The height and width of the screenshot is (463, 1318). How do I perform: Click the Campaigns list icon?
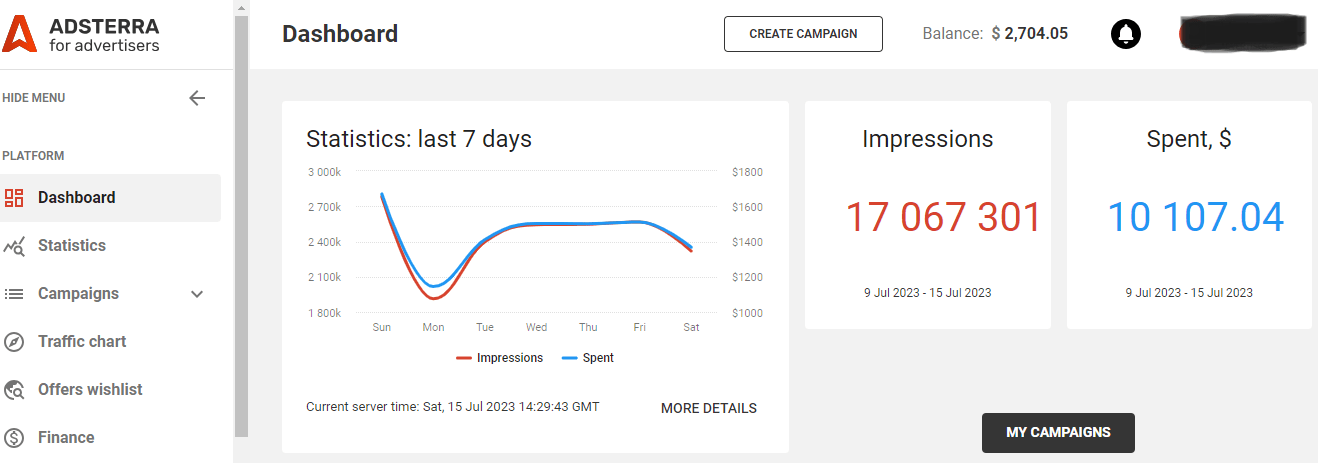click(14, 294)
